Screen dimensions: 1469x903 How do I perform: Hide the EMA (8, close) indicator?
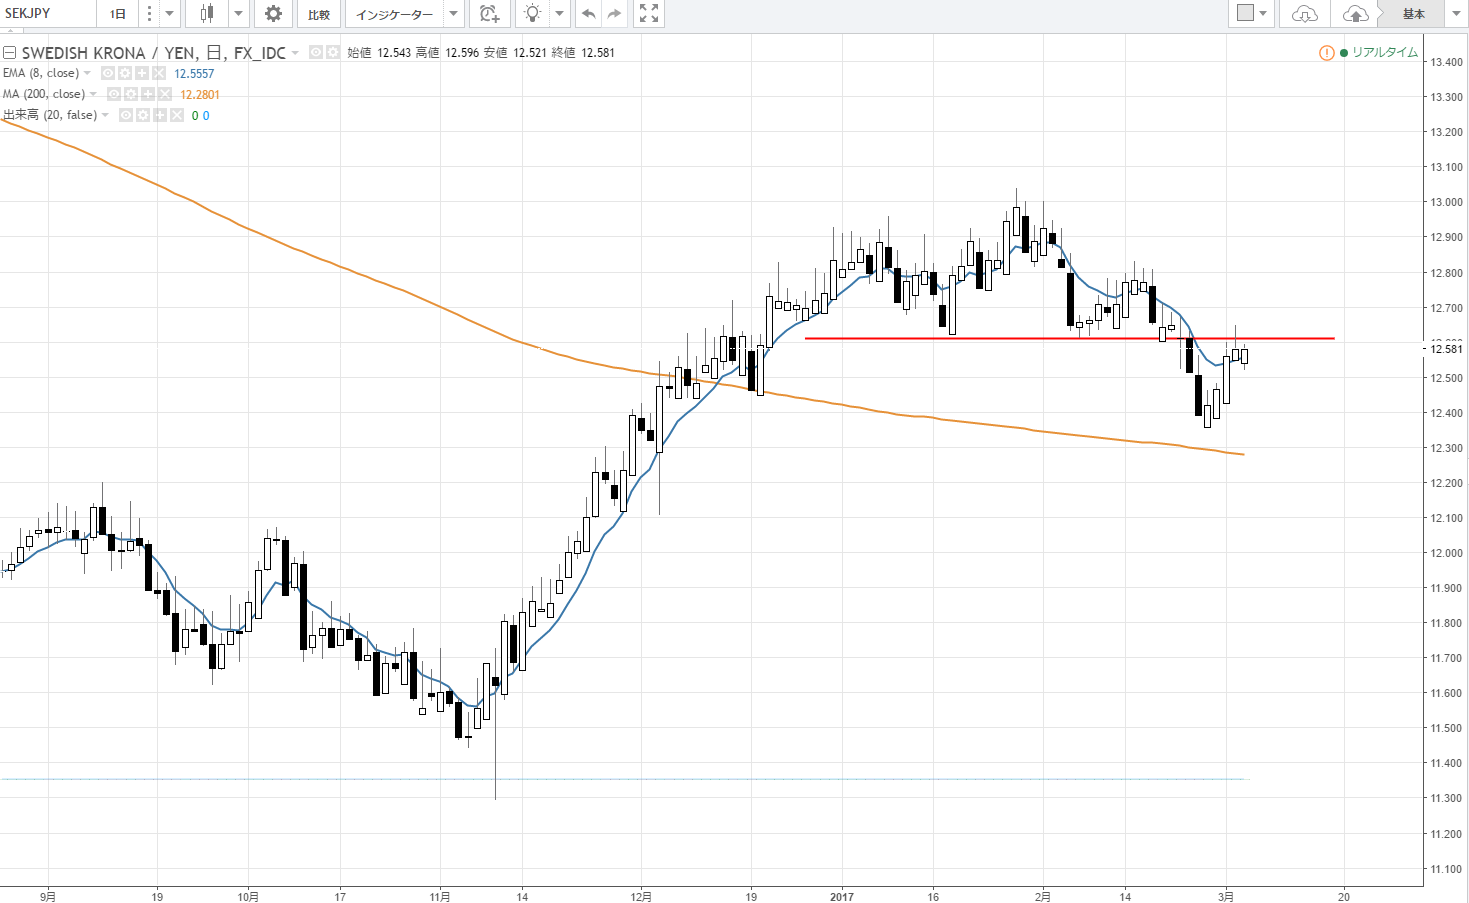tap(108, 74)
